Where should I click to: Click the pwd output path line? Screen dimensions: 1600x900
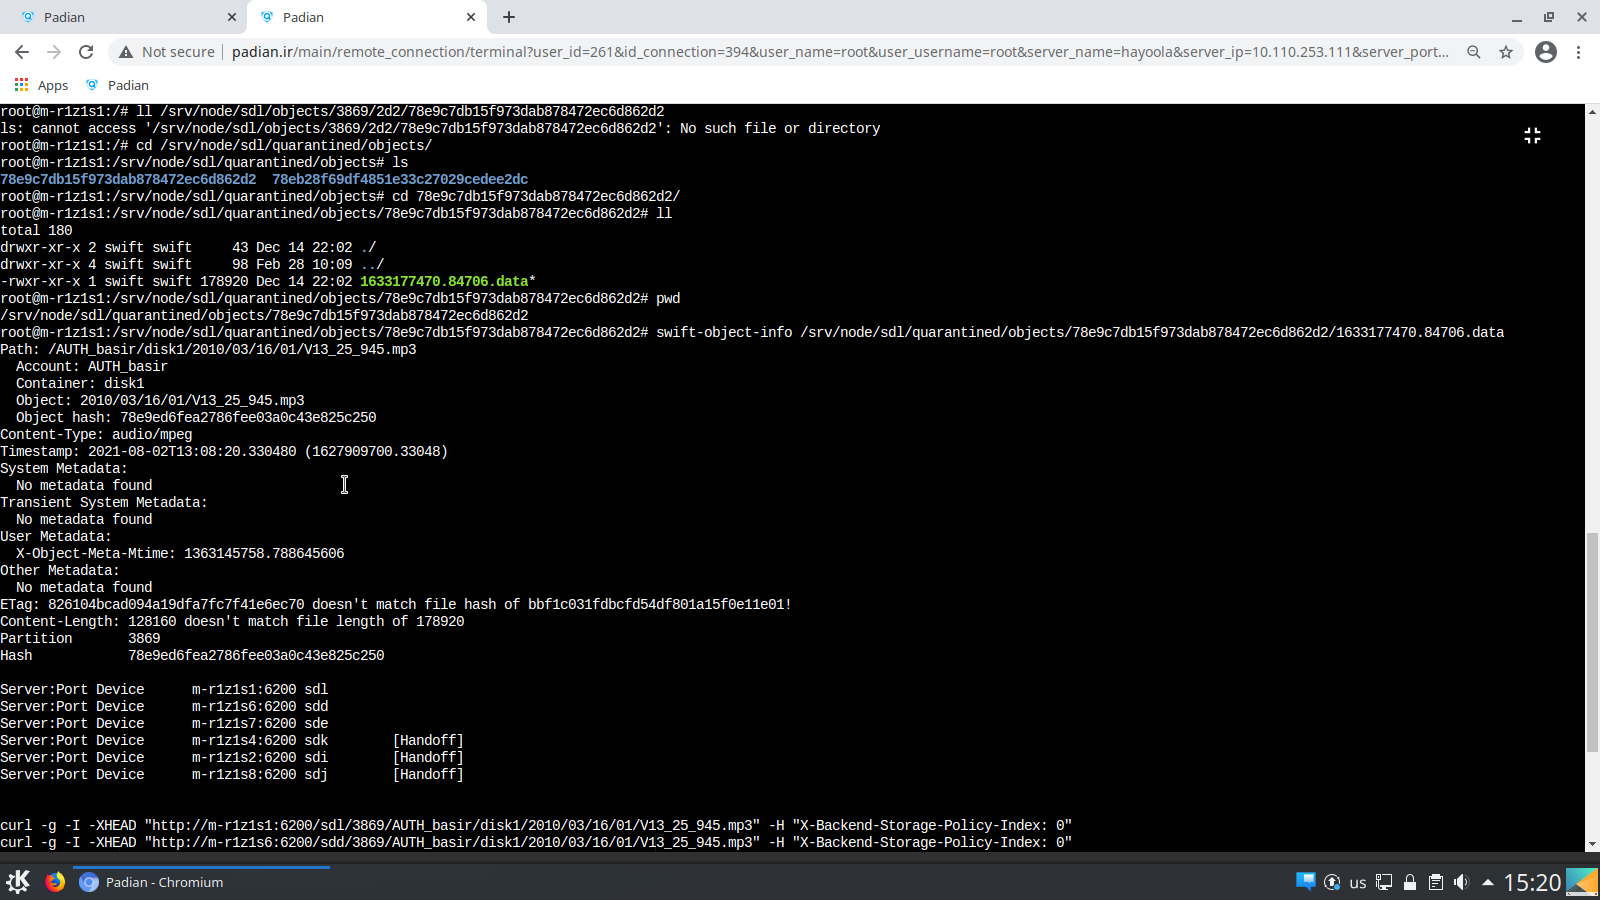click(264, 315)
